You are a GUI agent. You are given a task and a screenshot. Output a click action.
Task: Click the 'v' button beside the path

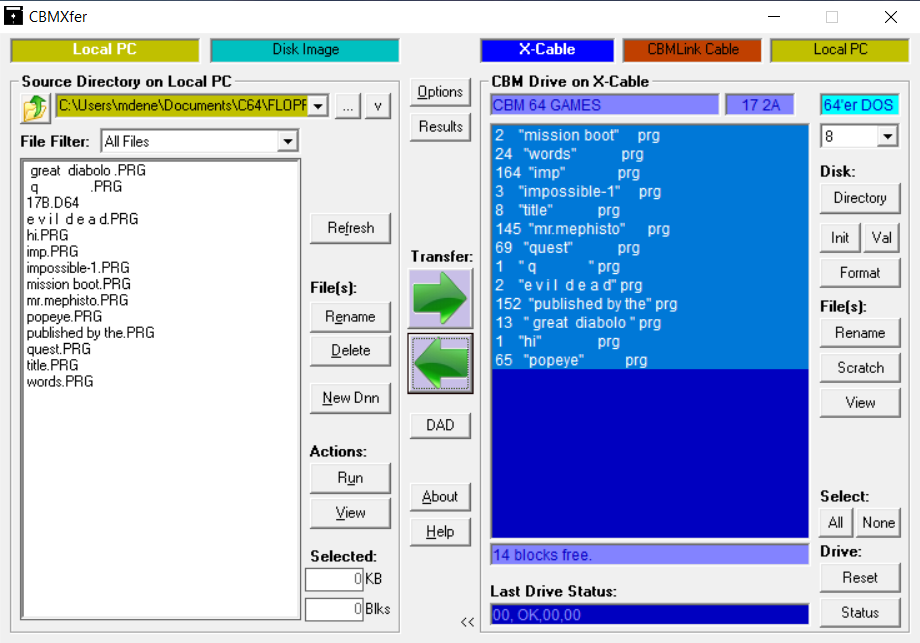(377, 107)
